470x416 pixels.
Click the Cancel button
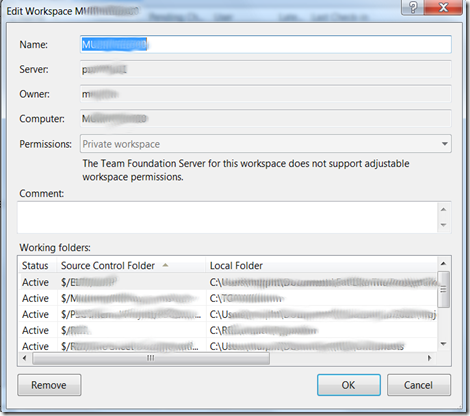coord(419,385)
